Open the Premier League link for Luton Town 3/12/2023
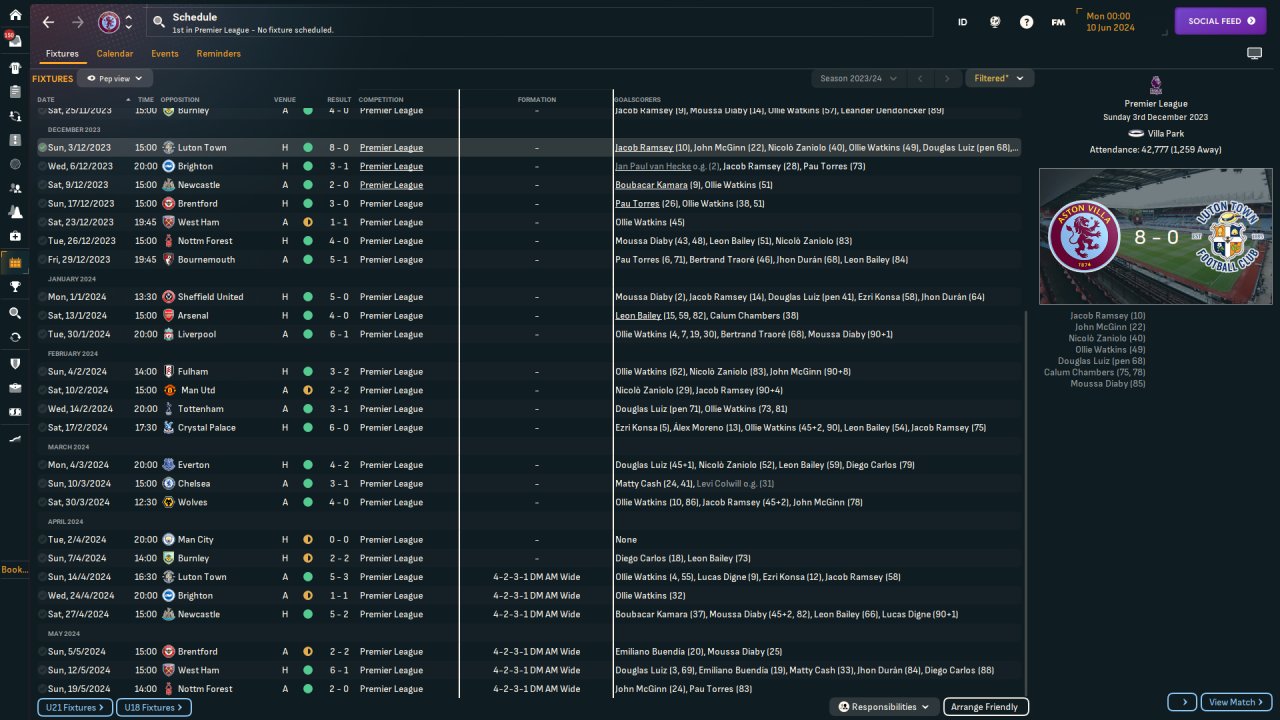 tap(391, 148)
